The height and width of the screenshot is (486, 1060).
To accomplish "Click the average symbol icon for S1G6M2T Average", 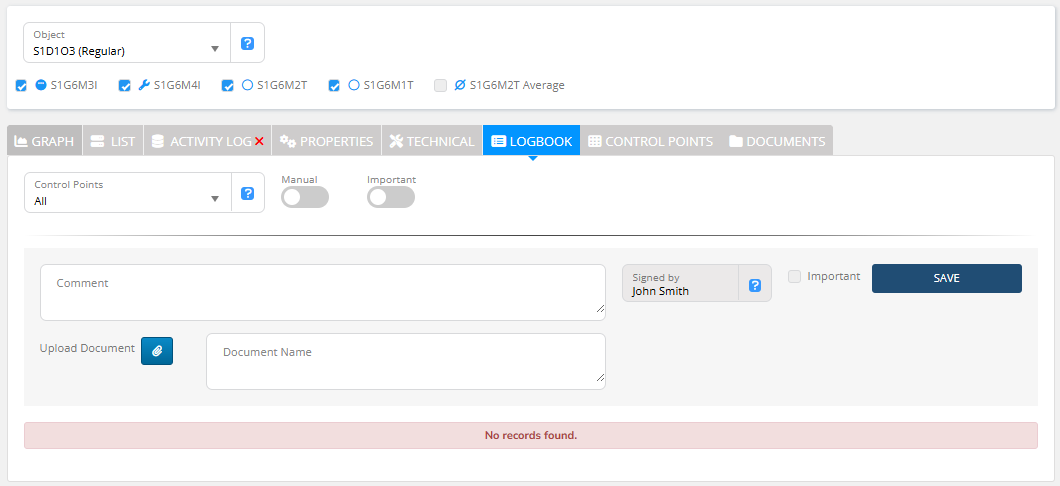I will coord(460,85).
